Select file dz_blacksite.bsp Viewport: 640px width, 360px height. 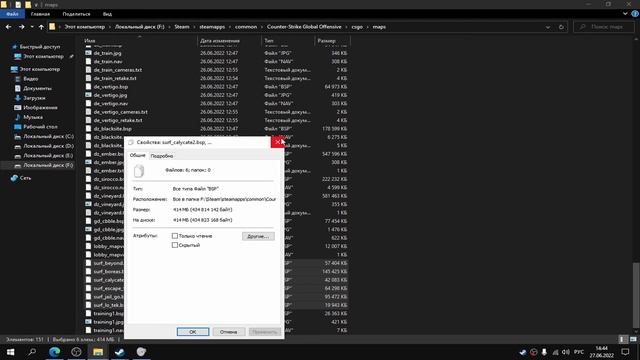coord(112,129)
